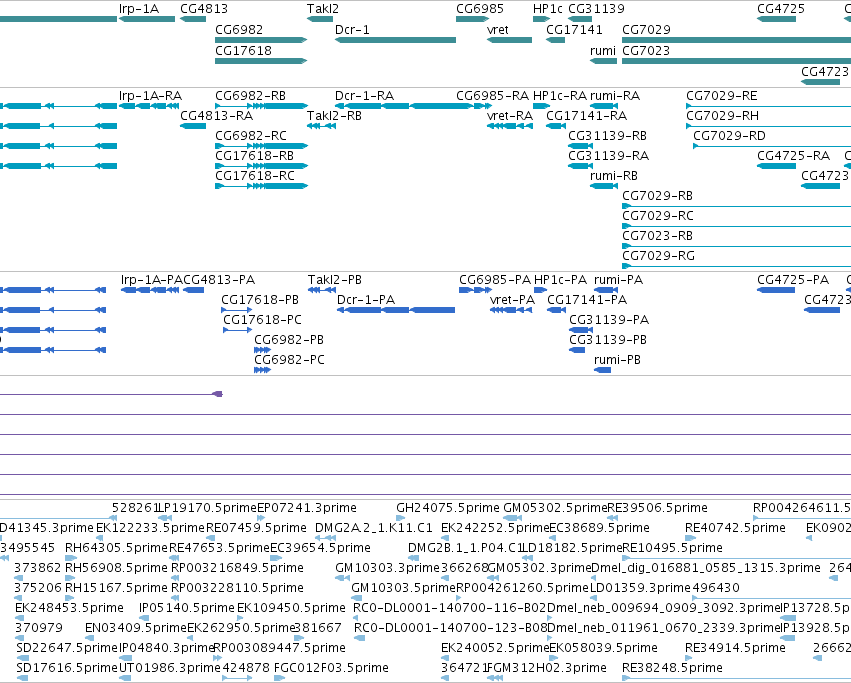
Task: Open the "SD22647.5prime" EST label
Action: point(67,648)
